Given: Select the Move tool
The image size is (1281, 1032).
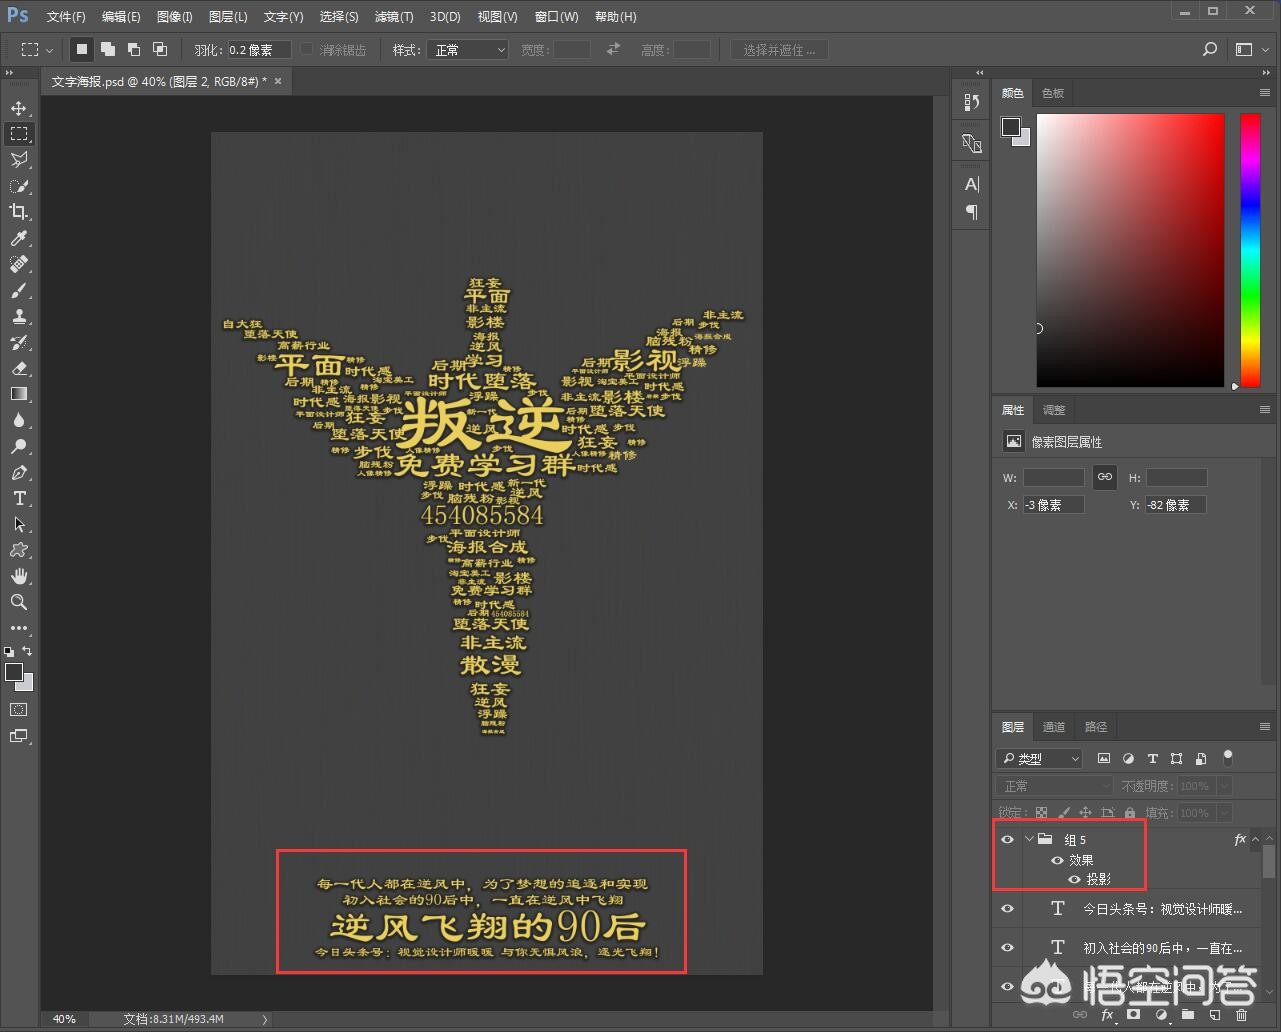Looking at the screenshot, I should click(x=19, y=108).
